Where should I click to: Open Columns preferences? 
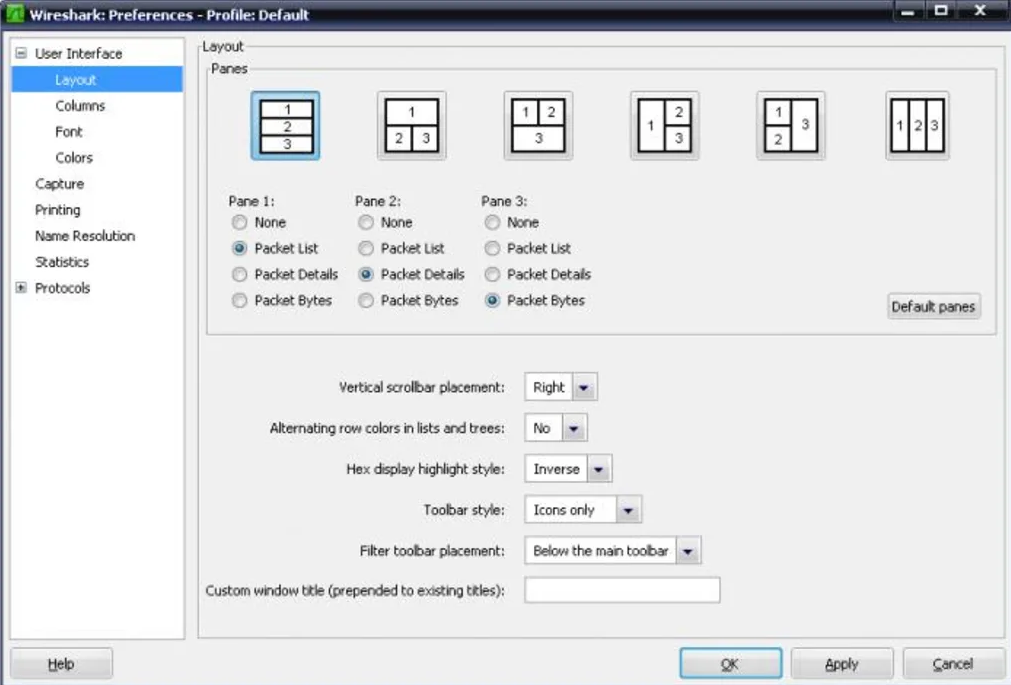click(x=80, y=106)
